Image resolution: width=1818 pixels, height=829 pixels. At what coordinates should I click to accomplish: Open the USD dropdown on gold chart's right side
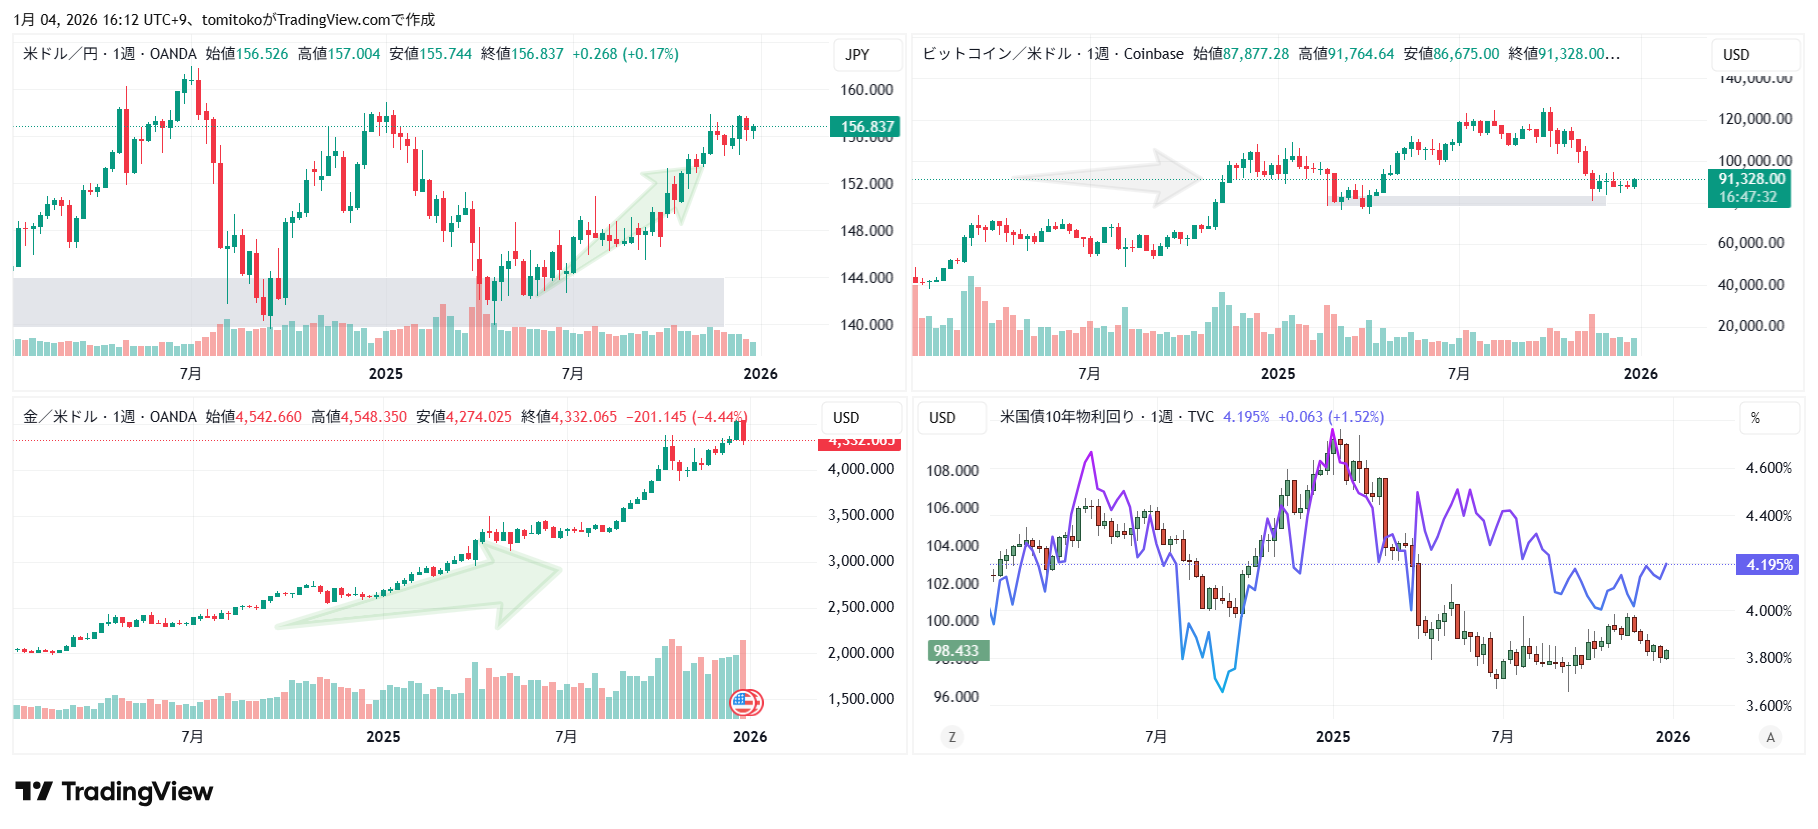tap(846, 418)
